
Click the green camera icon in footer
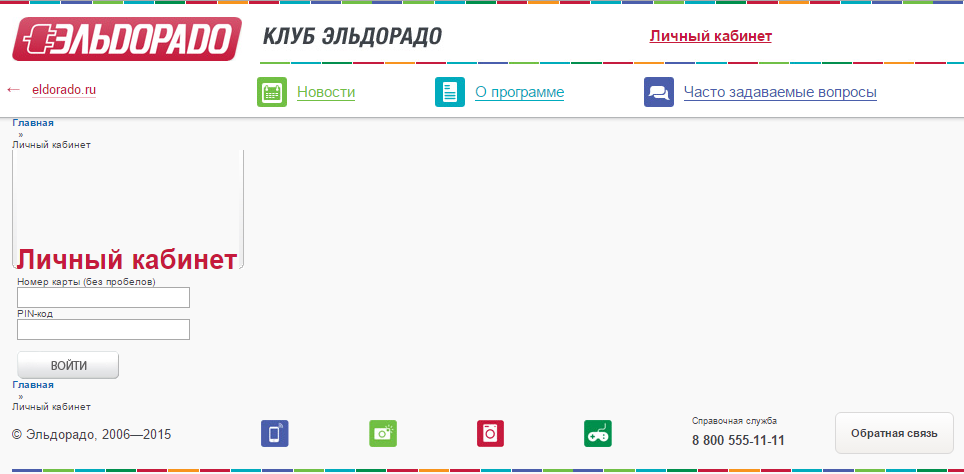point(383,433)
